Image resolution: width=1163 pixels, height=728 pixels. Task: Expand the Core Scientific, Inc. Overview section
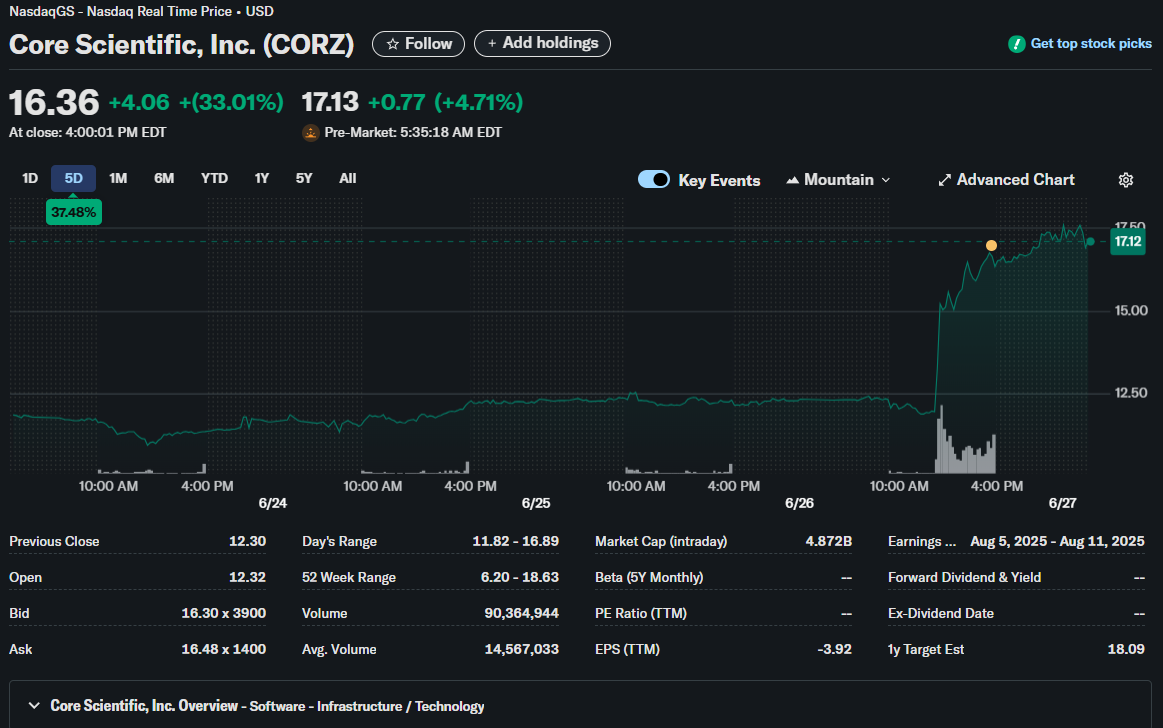pyautogui.click(x=34, y=706)
